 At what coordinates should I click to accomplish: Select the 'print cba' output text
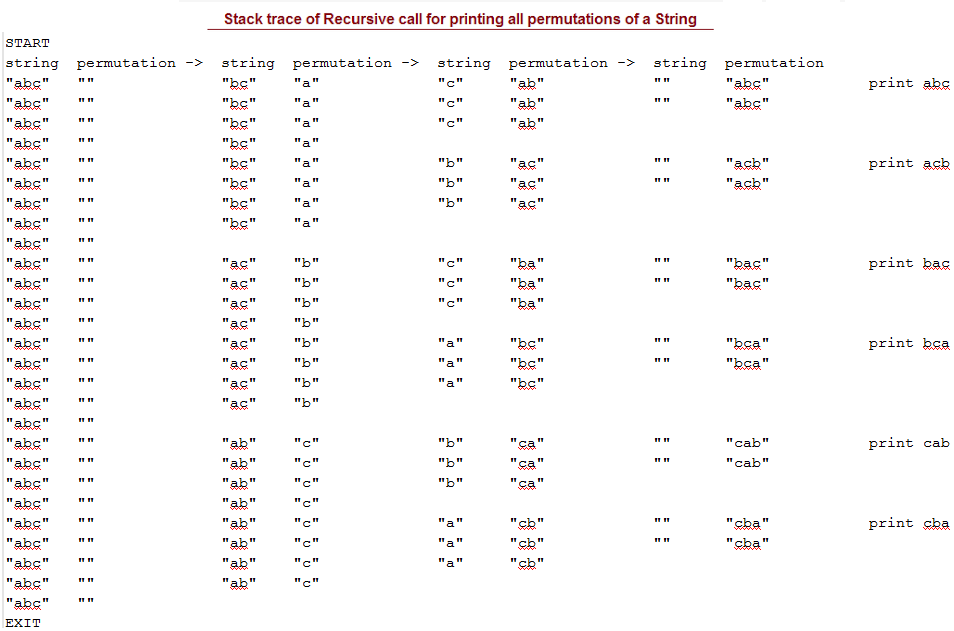coord(908,523)
